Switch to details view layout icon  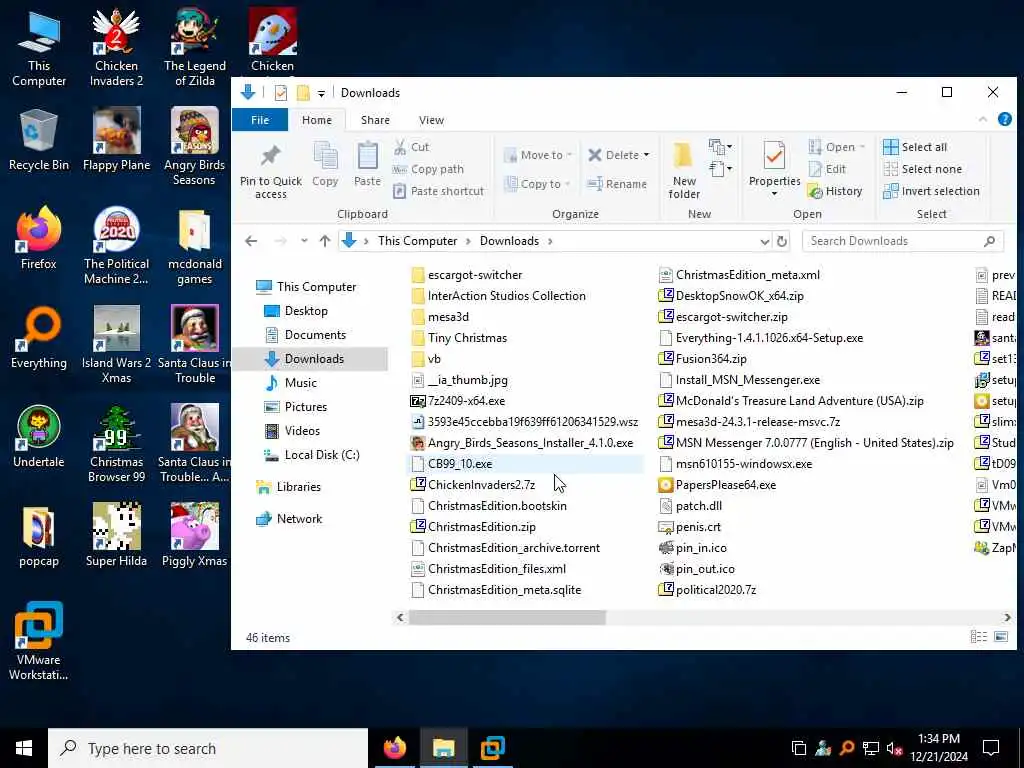tap(978, 637)
